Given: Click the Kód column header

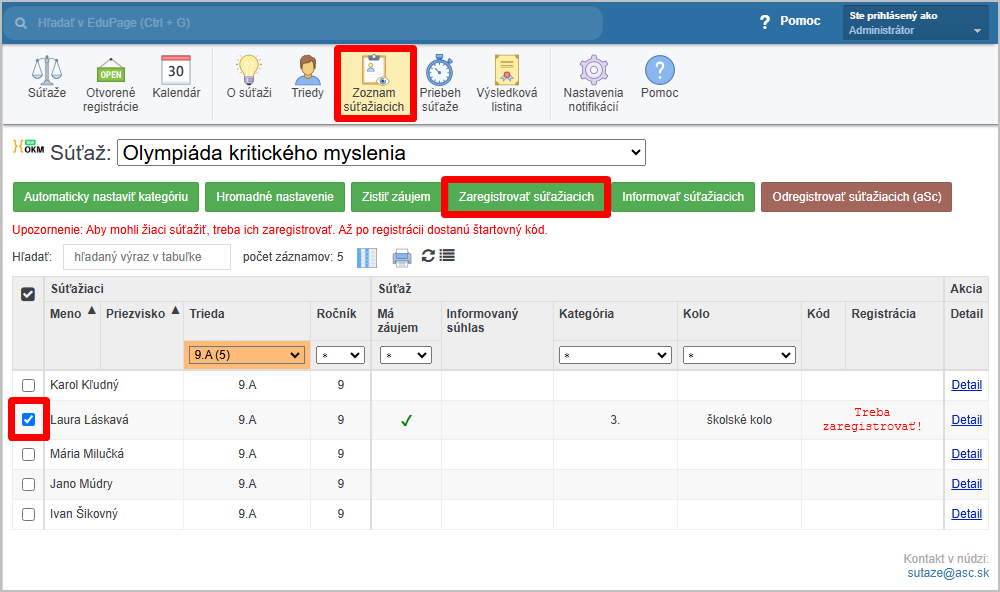Looking at the screenshot, I should click(818, 314).
